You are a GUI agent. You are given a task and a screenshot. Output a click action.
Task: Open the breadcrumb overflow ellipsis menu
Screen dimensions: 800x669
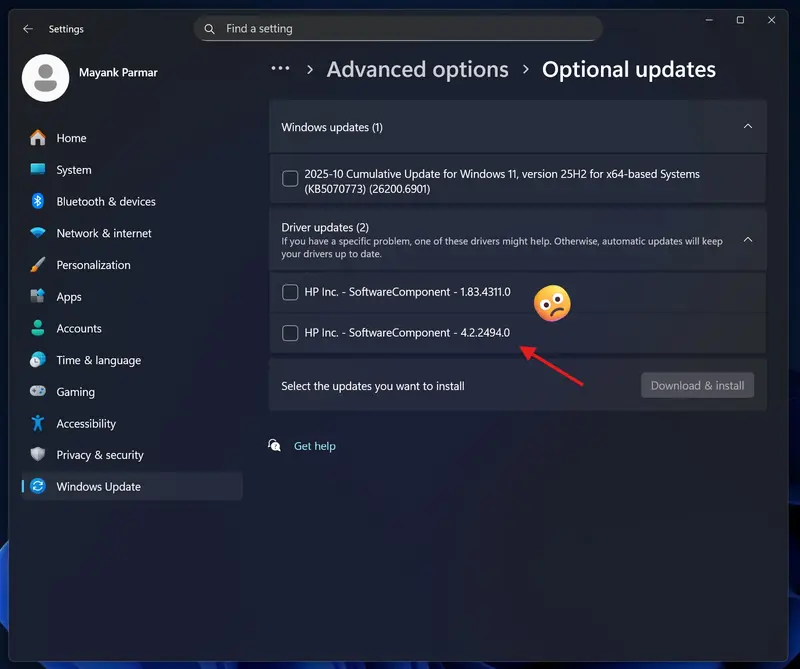point(280,68)
